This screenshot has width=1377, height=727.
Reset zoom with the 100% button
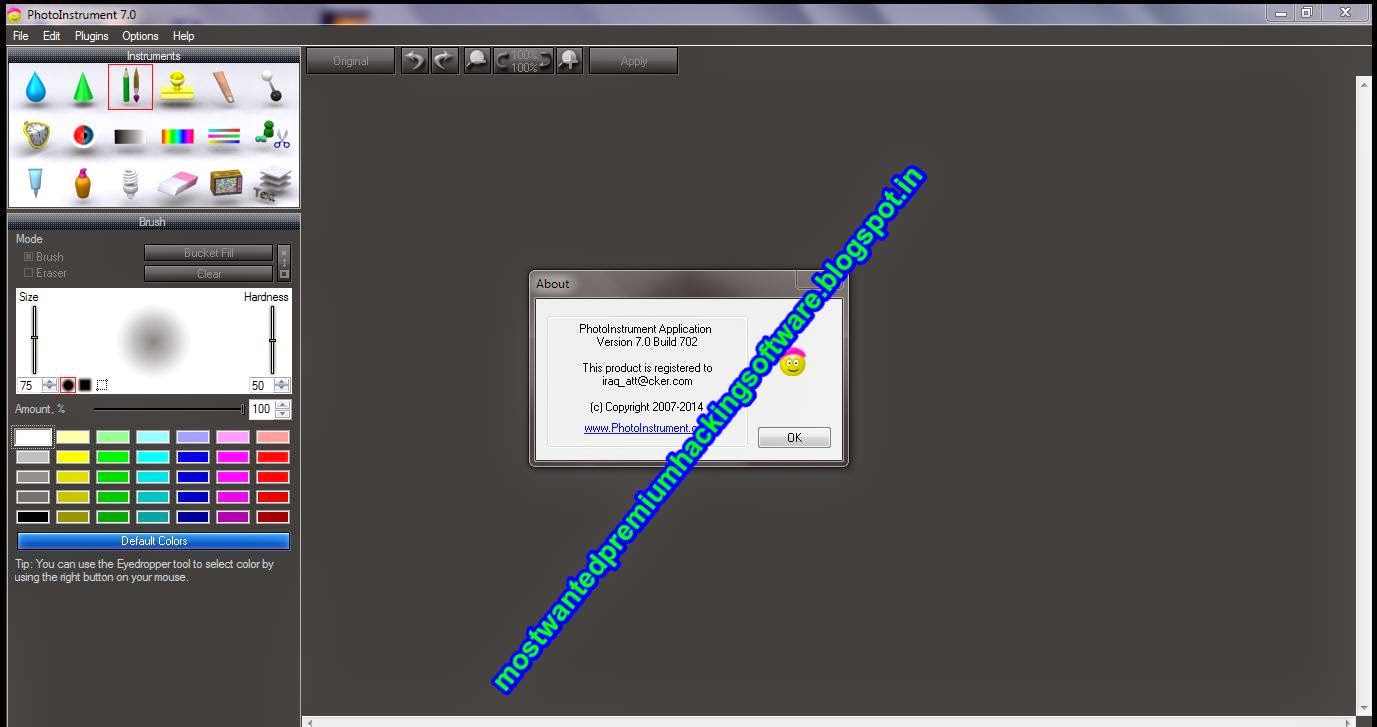point(524,61)
